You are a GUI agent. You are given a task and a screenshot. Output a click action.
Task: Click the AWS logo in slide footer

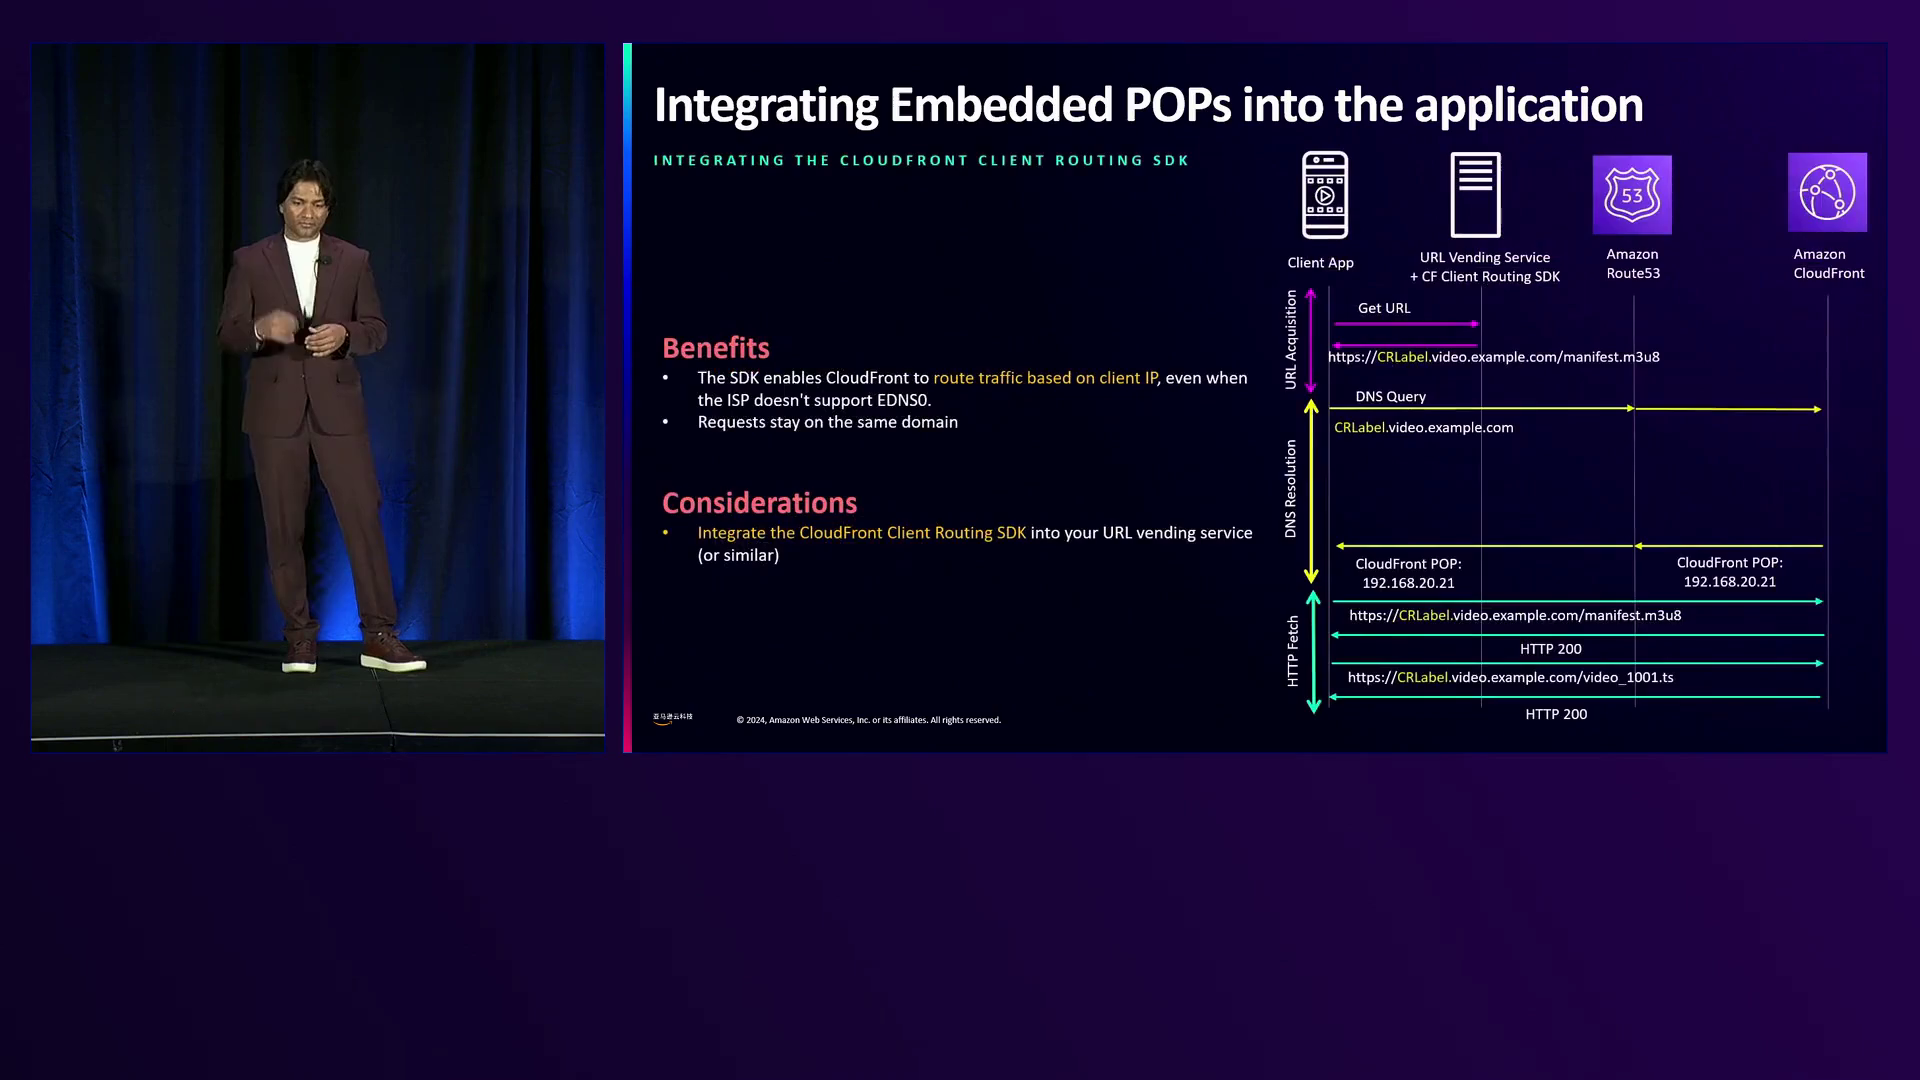(672, 718)
